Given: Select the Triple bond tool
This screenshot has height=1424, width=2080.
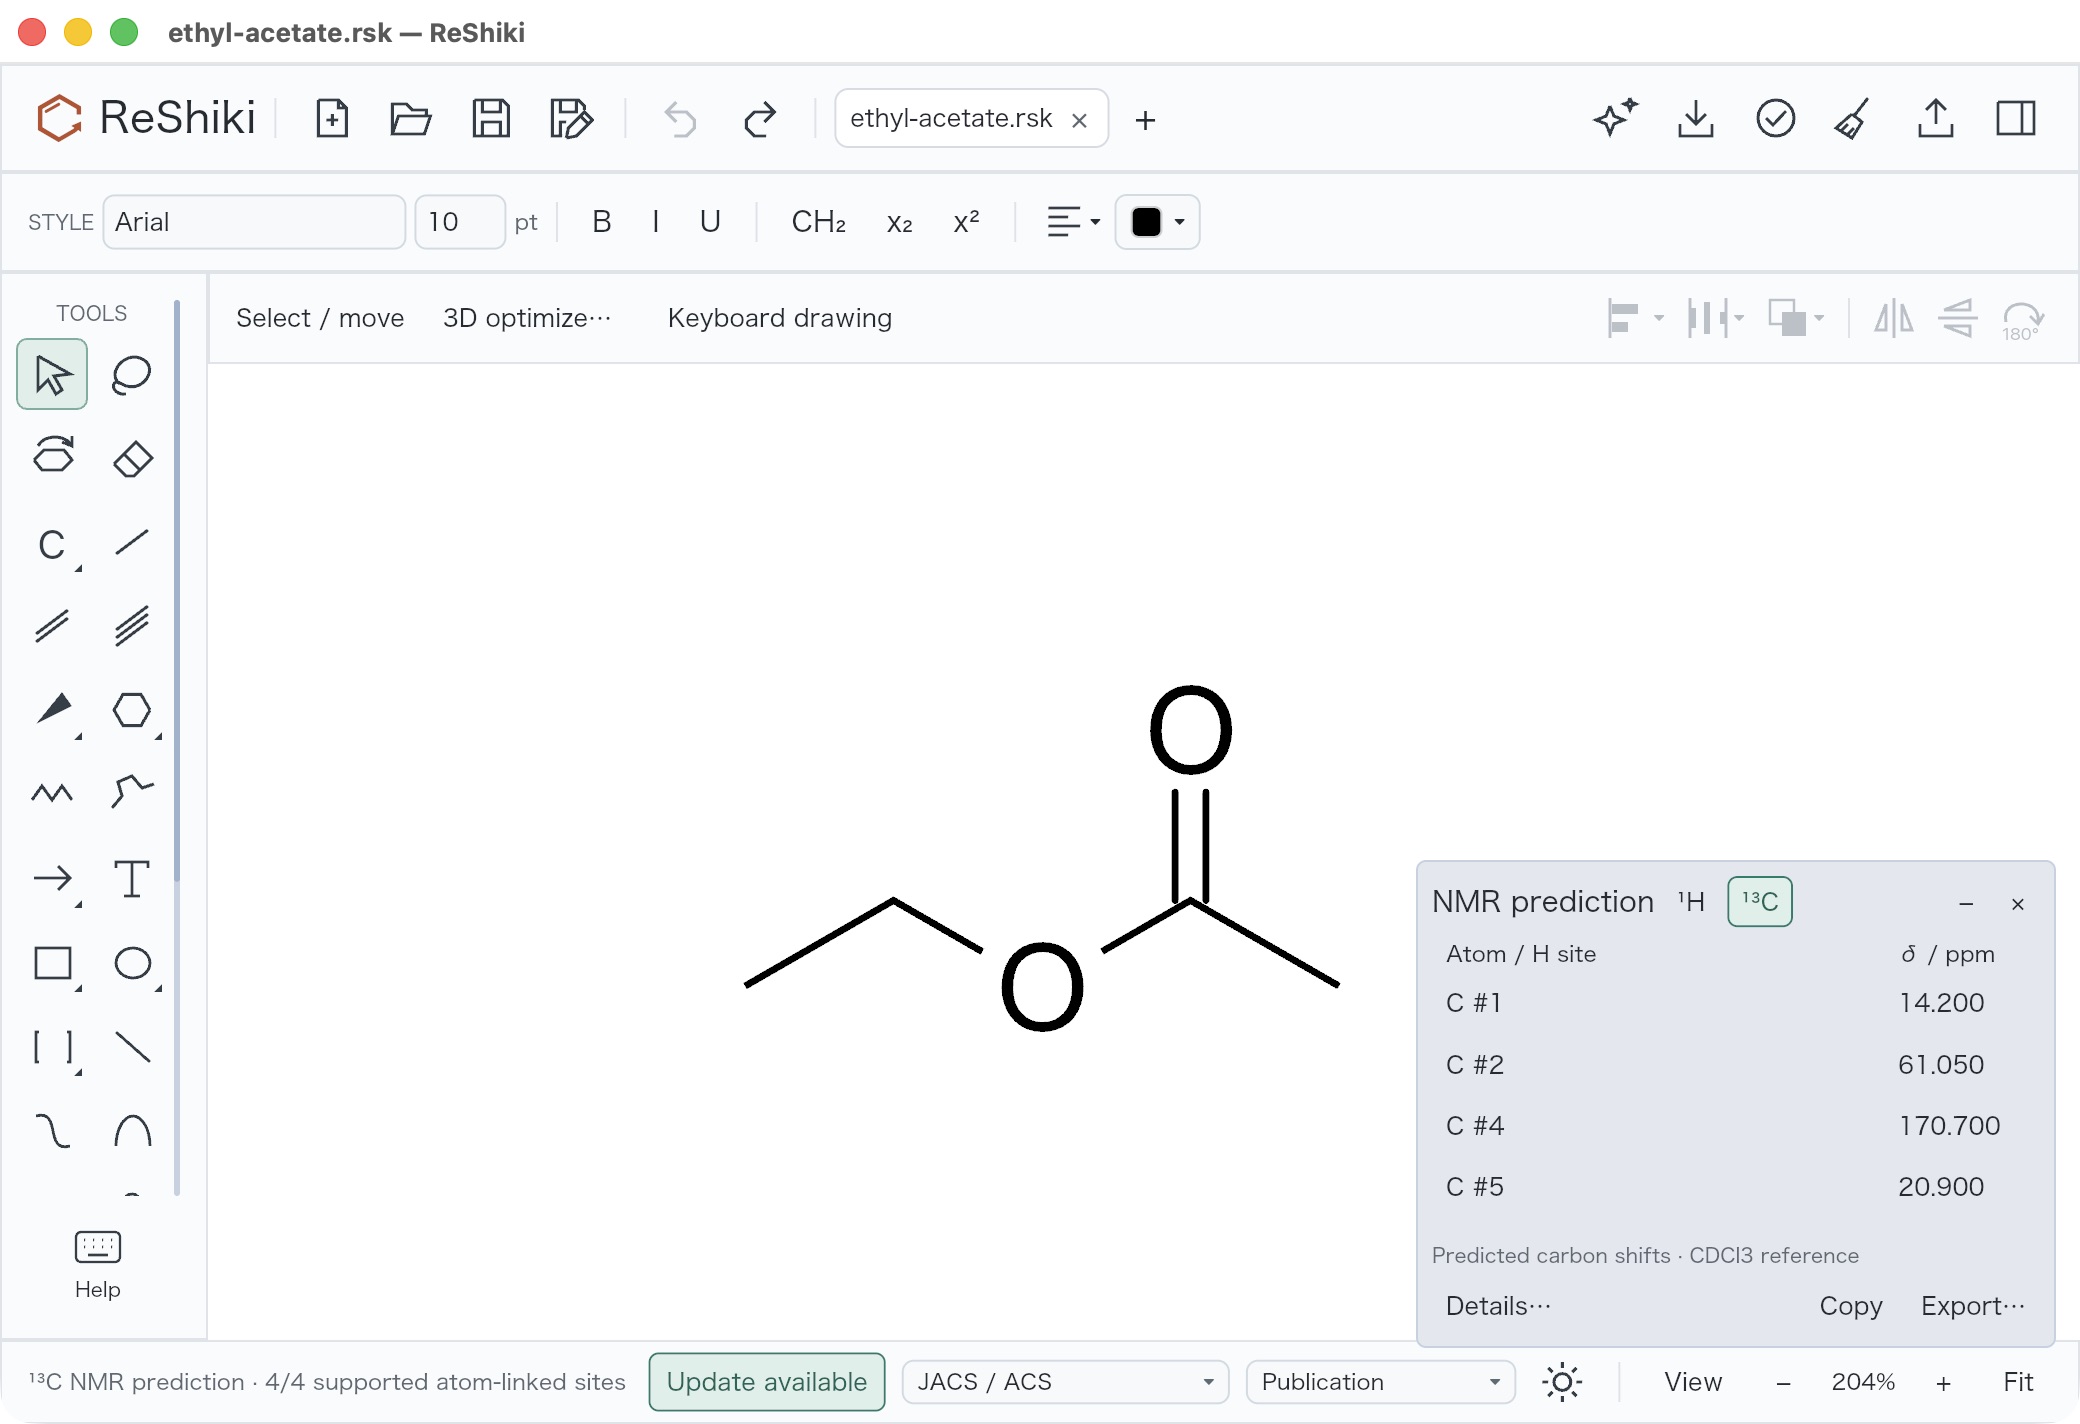Looking at the screenshot, I should click(131, 627).
